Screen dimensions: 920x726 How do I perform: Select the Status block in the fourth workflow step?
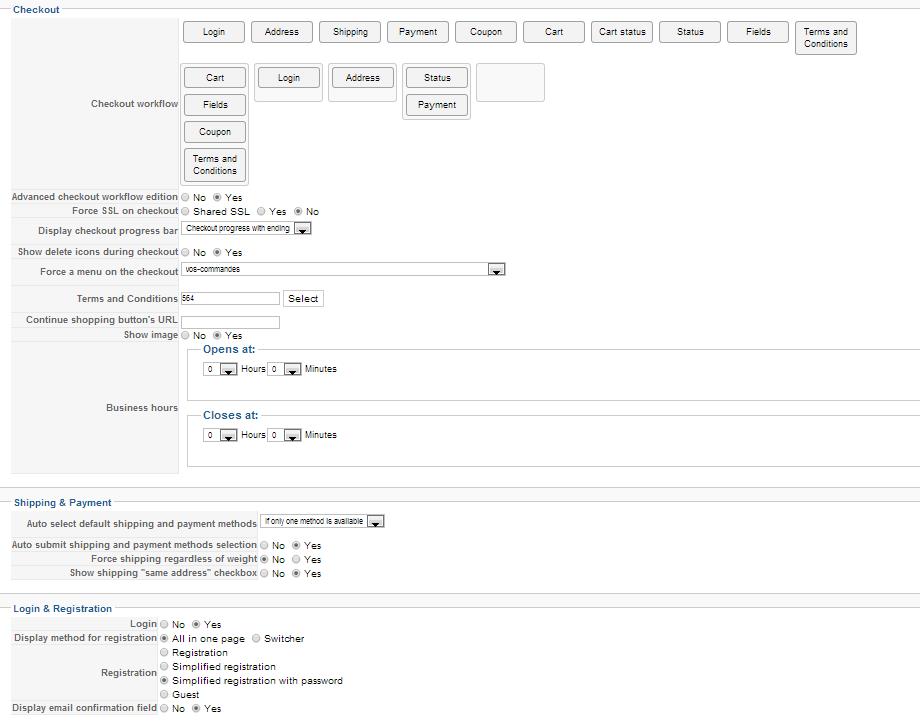tap(437, 77)
